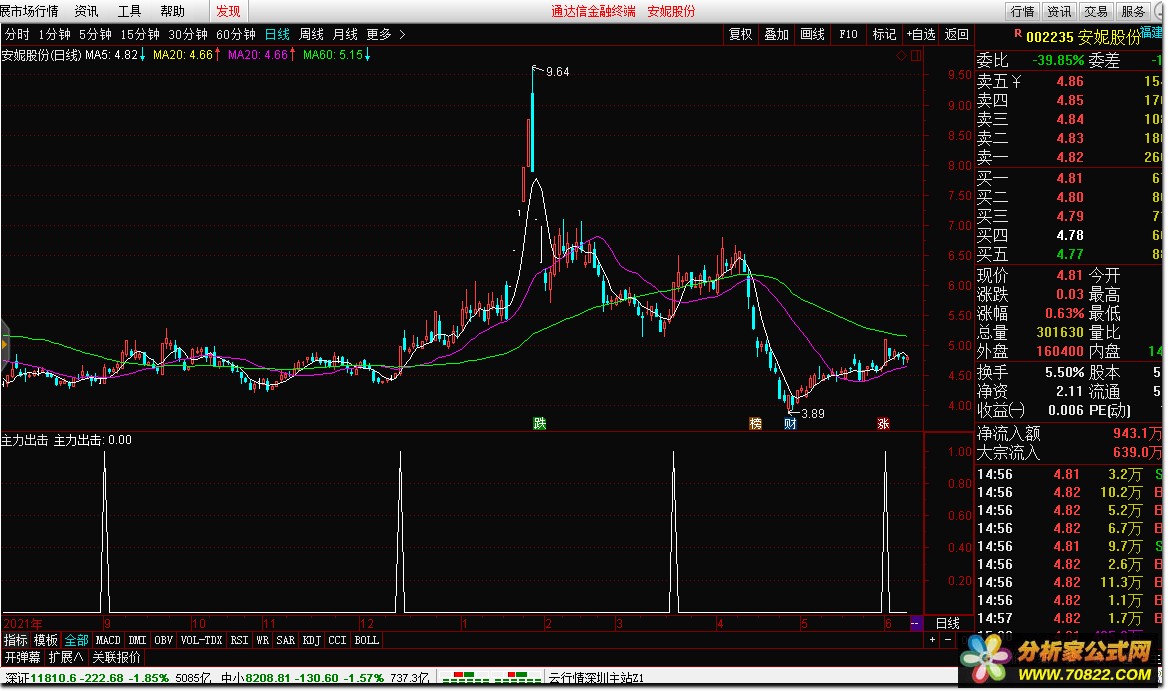The height and width of the screenshot is (691, 1168).
Task: Click the 3.89 low price label
Action: 813,413
